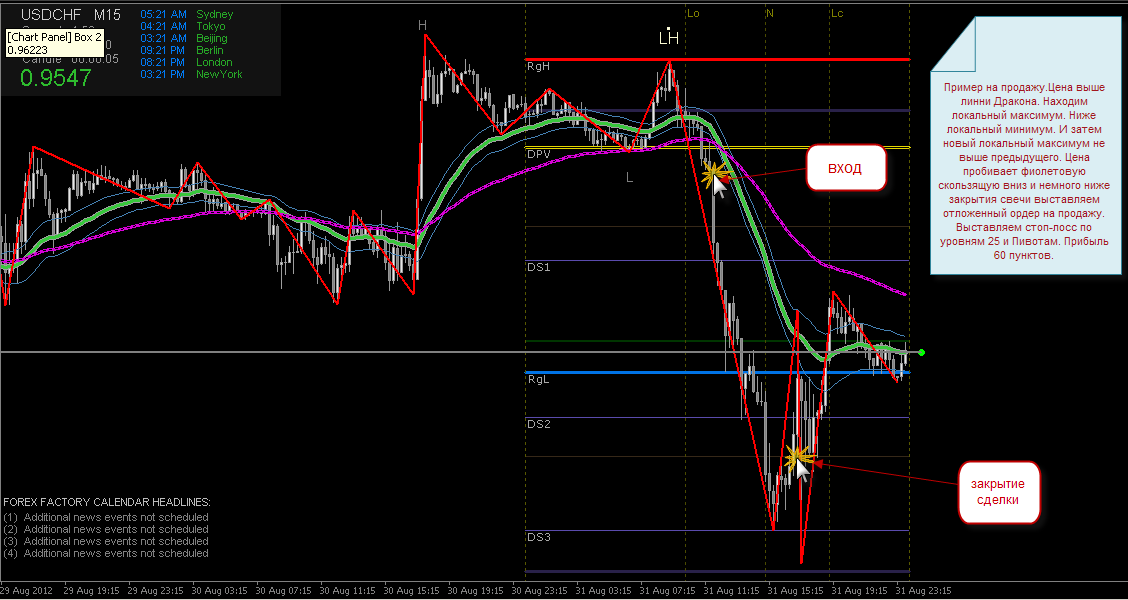Select the Beijing clock row

(x=183, y=38)
